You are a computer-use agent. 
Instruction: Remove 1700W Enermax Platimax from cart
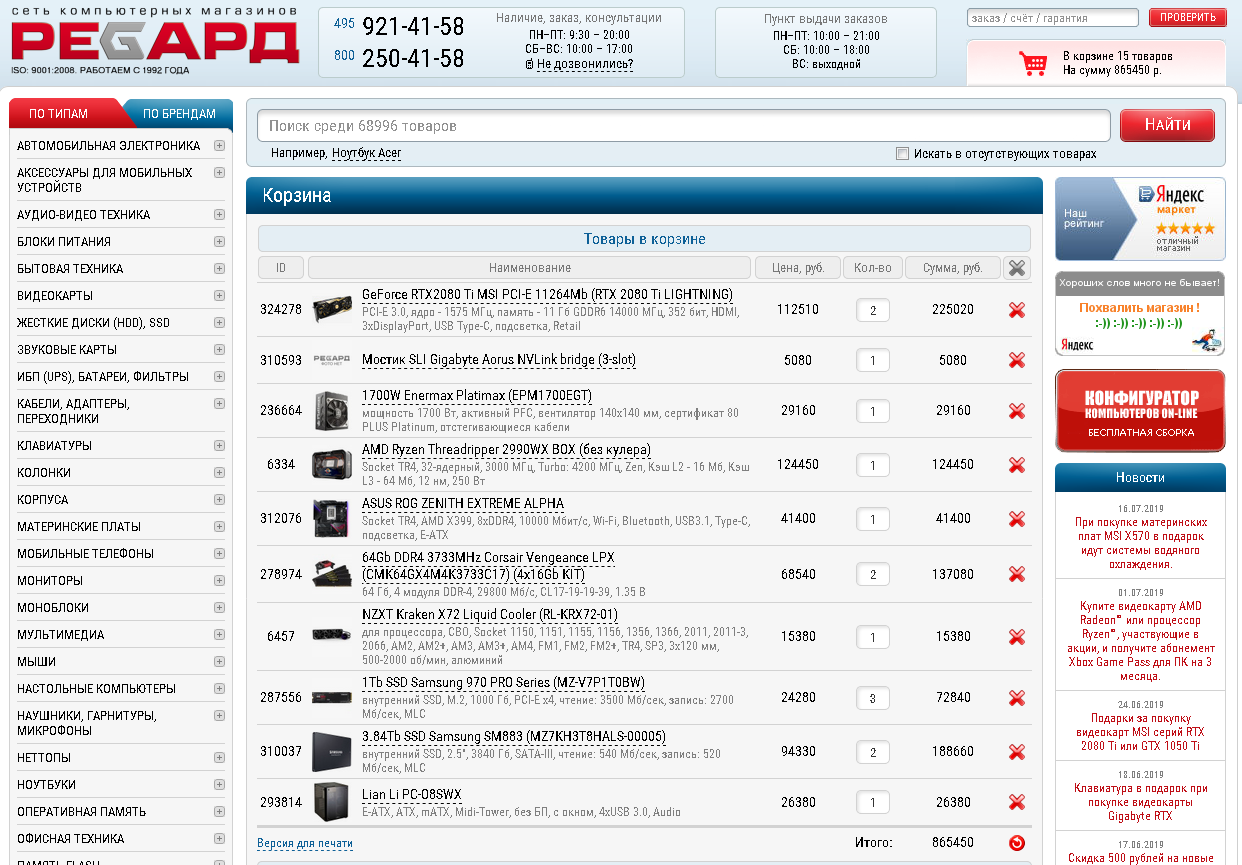click(x=1017, y=411)
